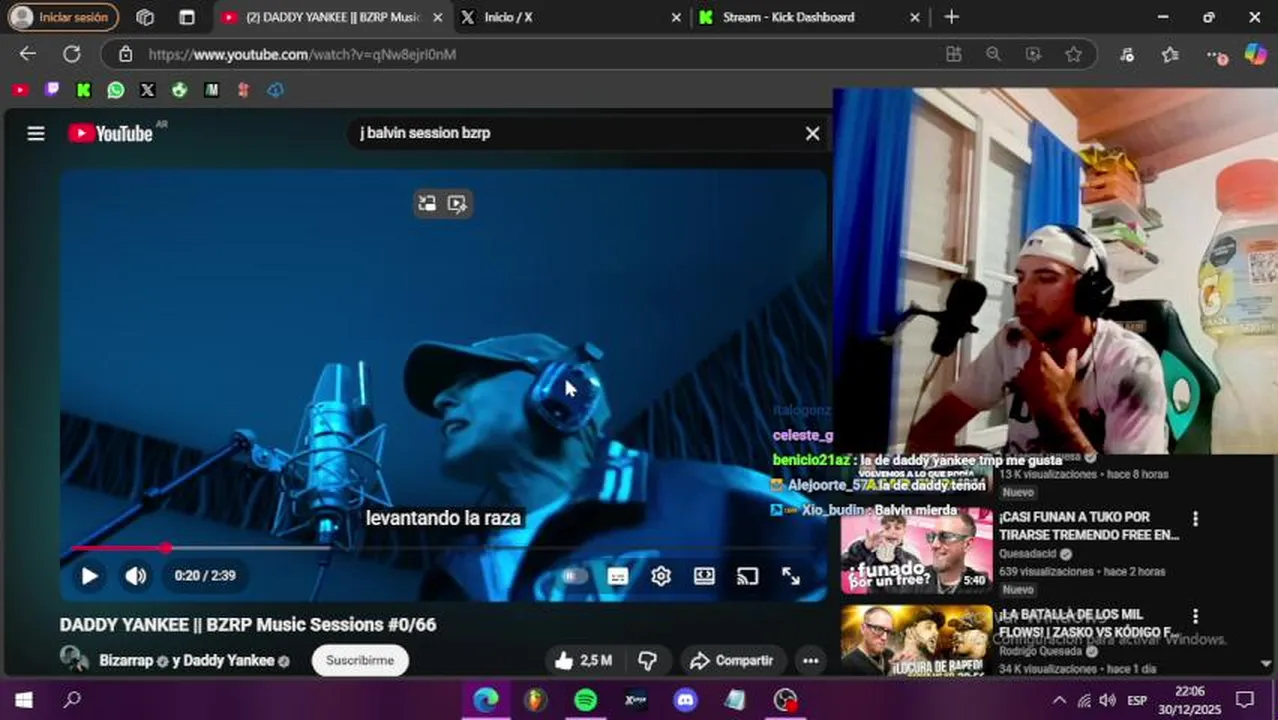
Task: Open the Windows Start menu
Action: [x=24, y=700]
